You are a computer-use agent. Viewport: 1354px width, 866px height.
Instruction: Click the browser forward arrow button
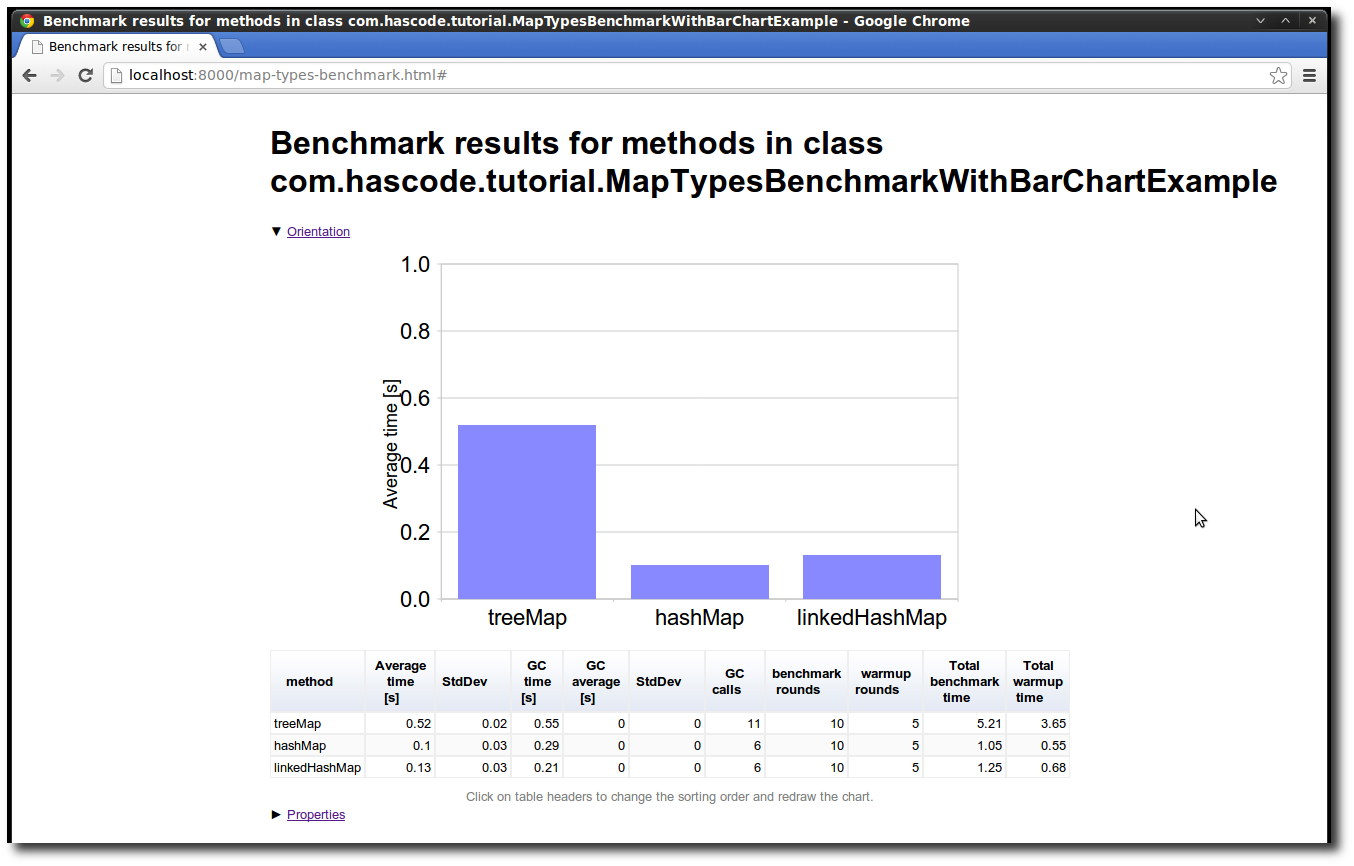point(58,76)
